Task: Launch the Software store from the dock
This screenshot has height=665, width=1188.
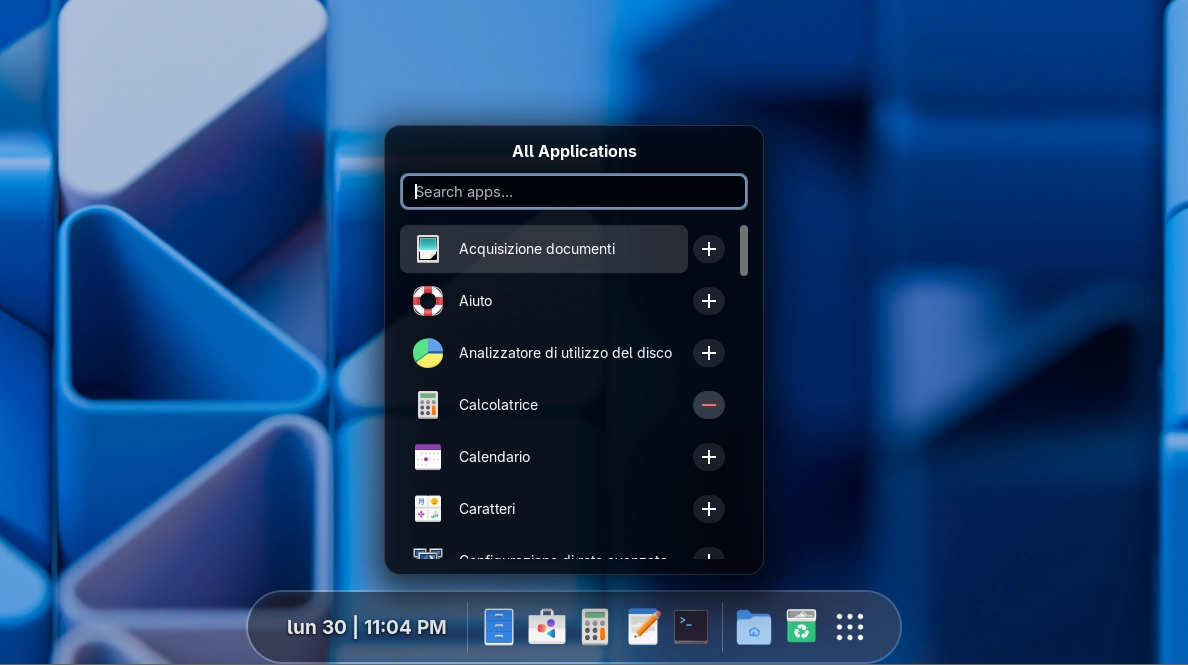Action: (547, 627)
